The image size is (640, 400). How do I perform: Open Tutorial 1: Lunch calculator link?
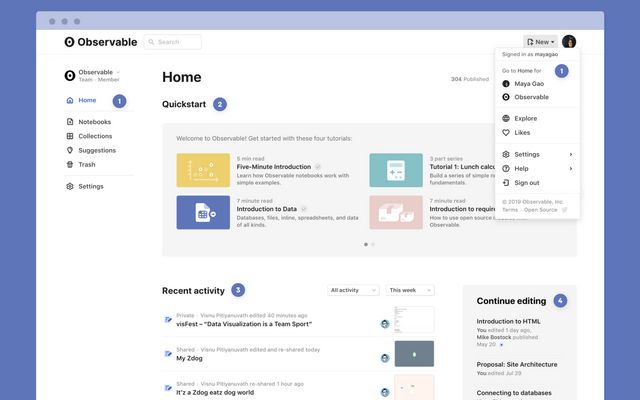(462, 167)
